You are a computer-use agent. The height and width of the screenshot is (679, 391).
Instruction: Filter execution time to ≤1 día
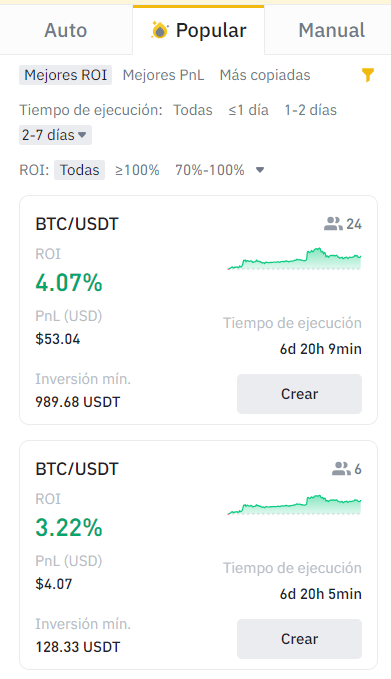coord(249,110)
